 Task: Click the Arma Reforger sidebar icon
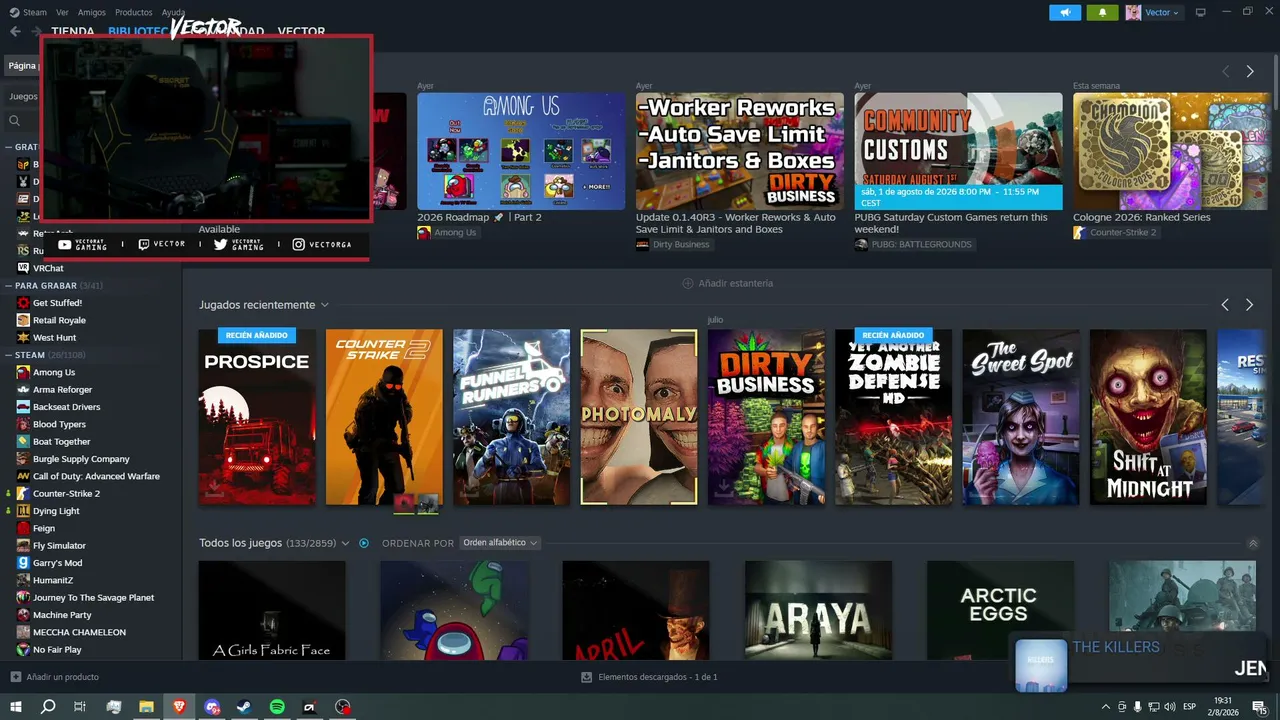23,389
